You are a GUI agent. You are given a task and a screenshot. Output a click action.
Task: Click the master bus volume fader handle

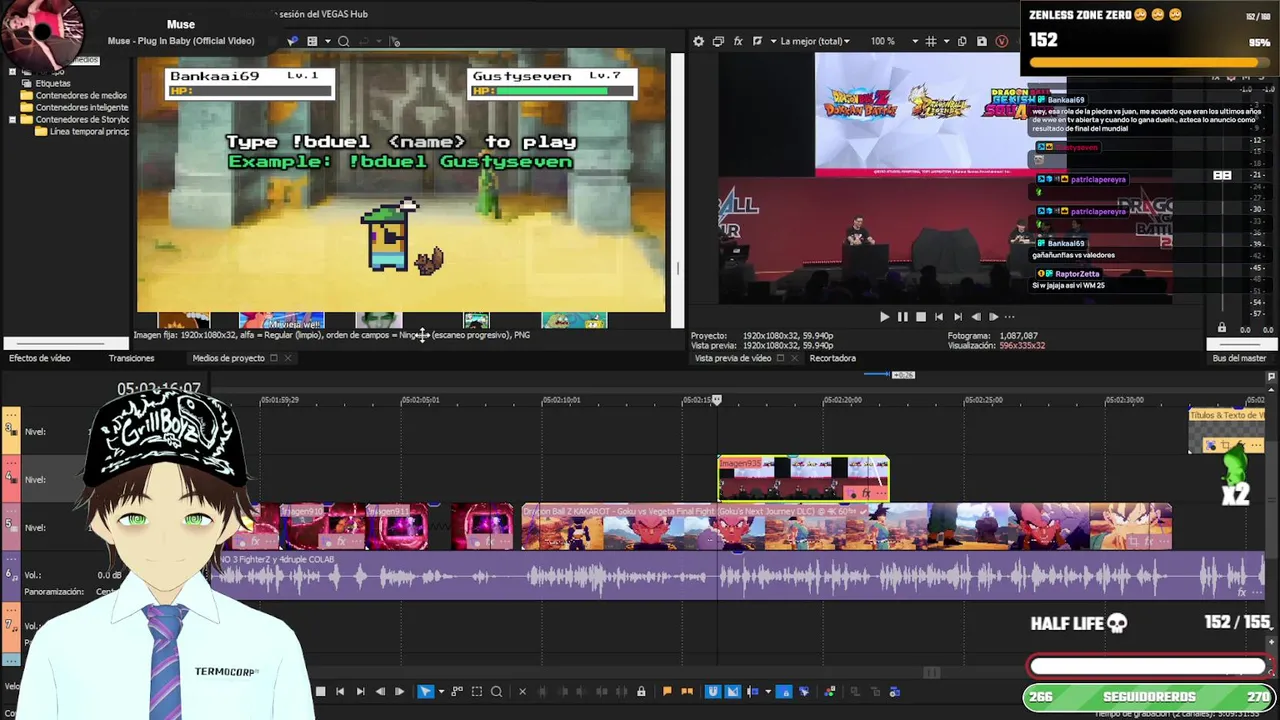click(x=1222, y=175)
